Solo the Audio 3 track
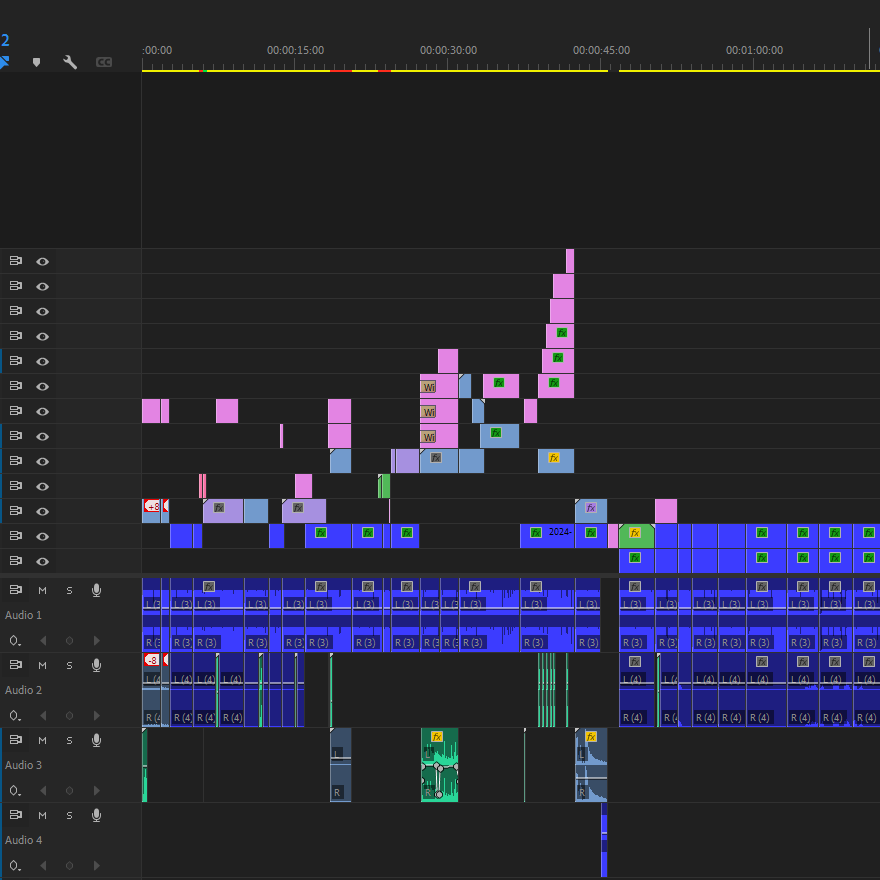 [70, 740]
